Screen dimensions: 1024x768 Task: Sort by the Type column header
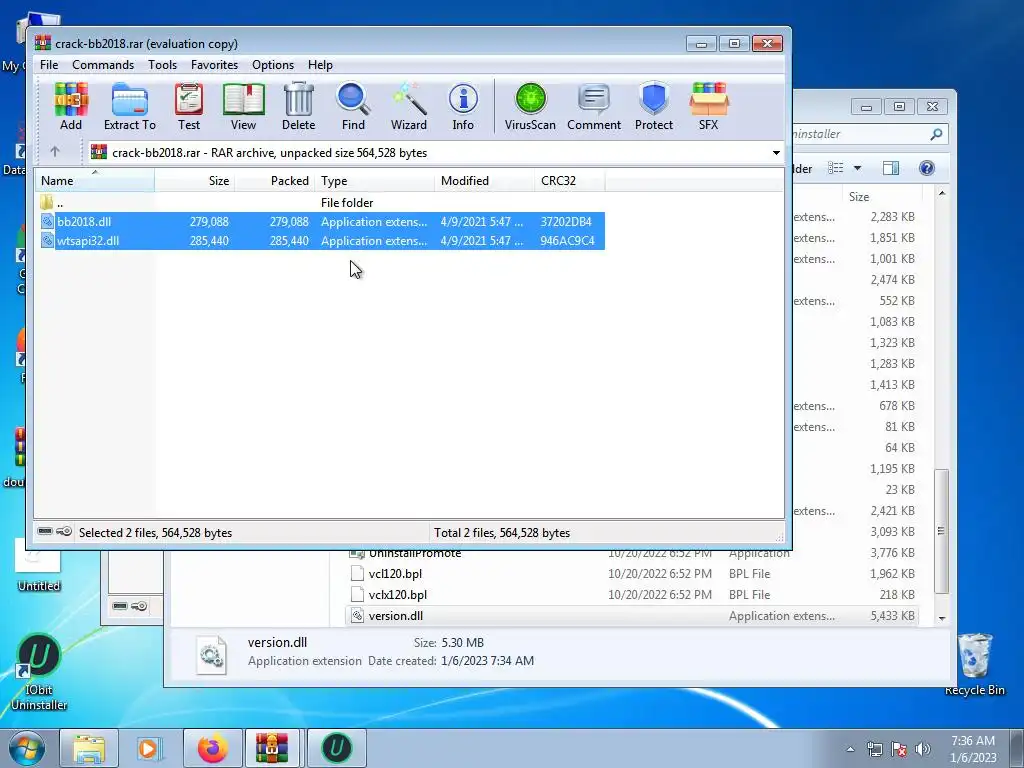click(374, 181)
